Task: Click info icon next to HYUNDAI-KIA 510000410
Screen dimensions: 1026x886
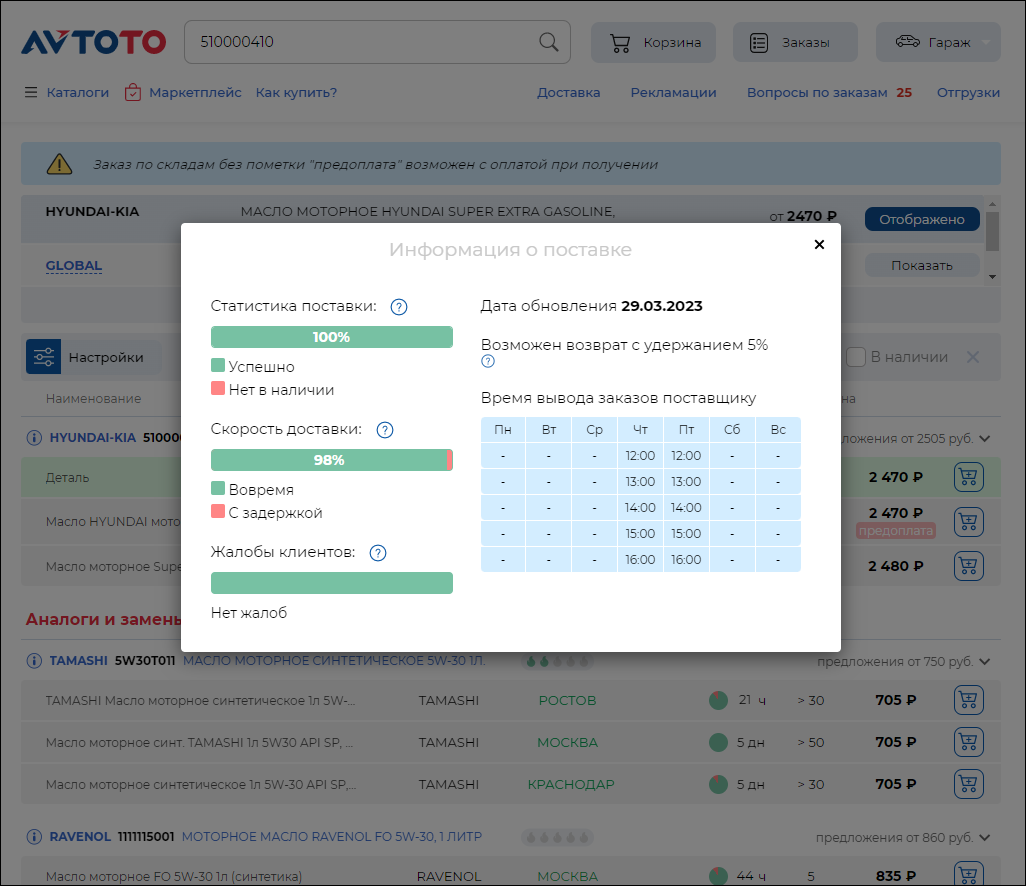Action: pos(34,438)
